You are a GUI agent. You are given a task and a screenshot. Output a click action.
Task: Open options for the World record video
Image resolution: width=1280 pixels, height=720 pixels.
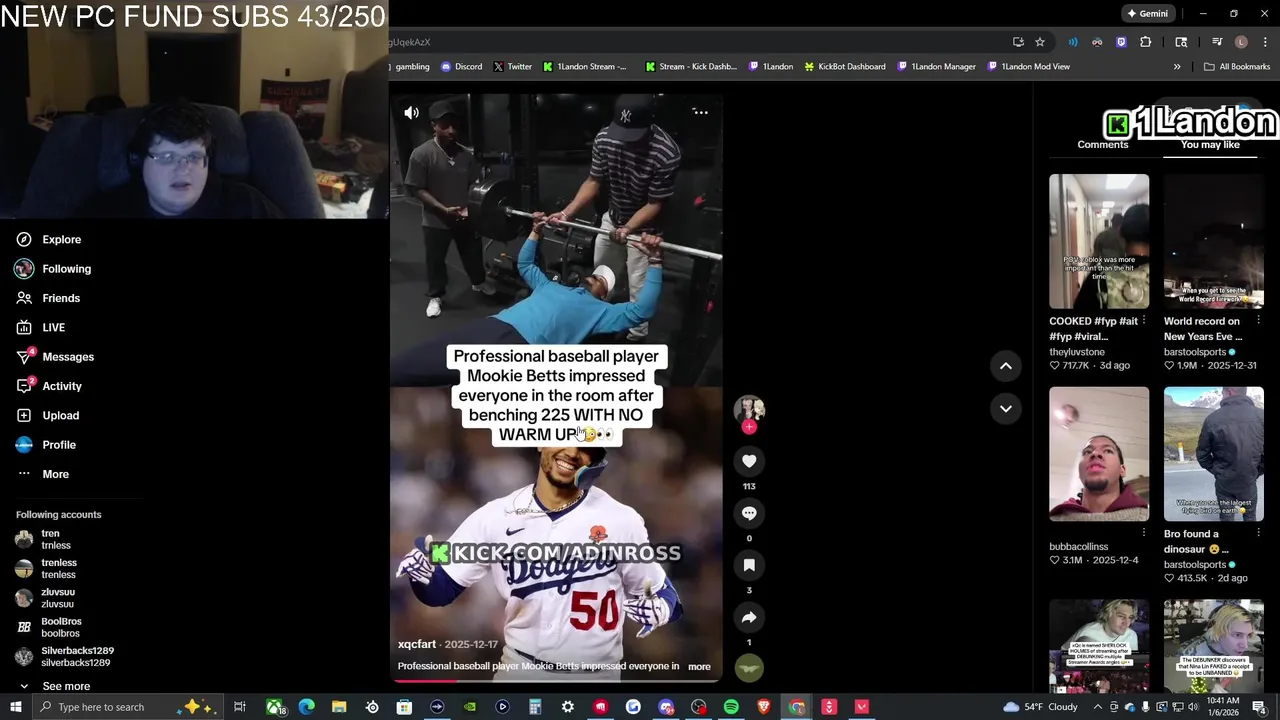point(1258,321)
